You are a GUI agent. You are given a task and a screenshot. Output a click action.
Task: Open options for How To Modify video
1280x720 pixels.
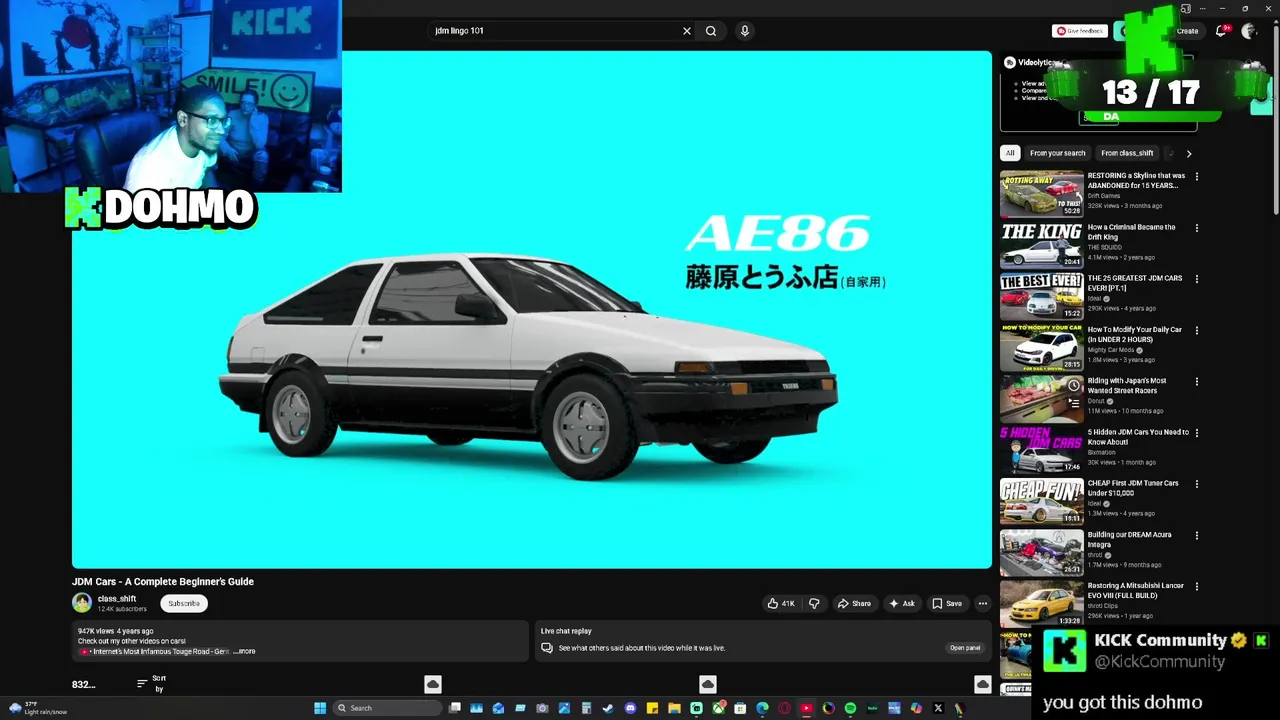(x=1196, y=330)
